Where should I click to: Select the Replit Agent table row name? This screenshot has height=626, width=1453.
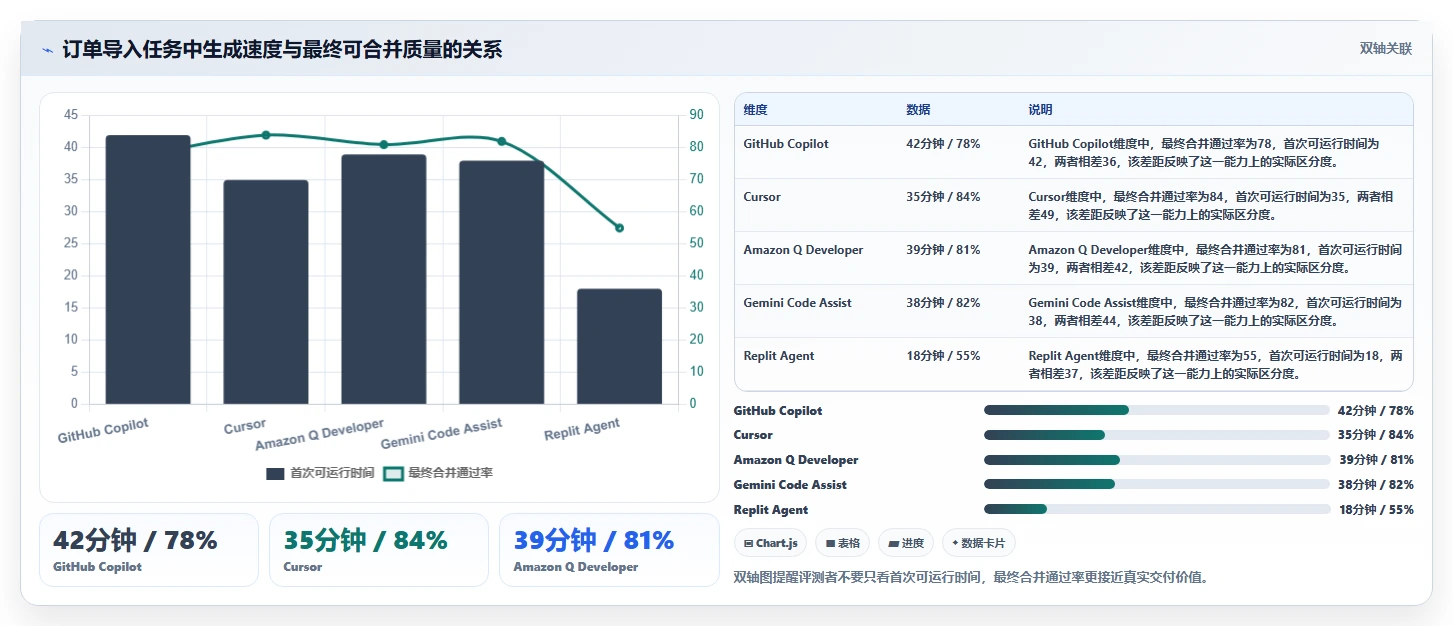point(779,356)
